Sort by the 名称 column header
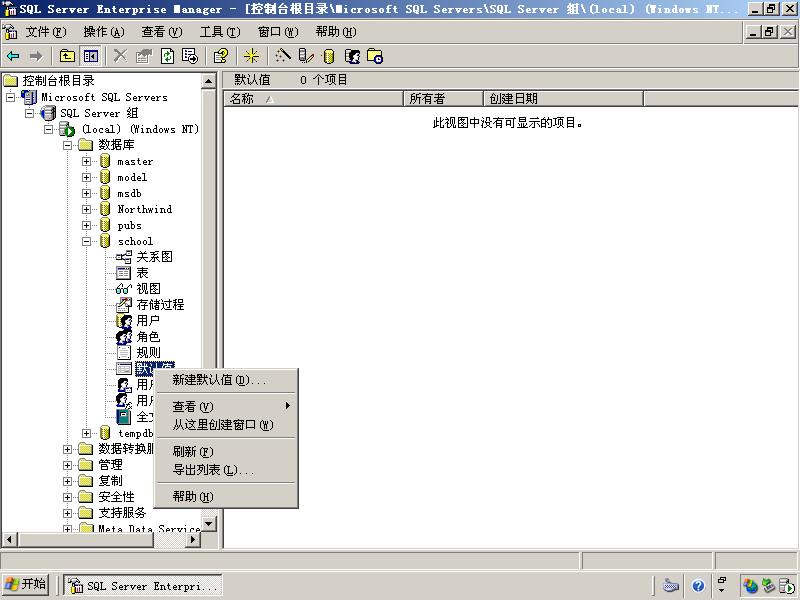Viewport: 800px width, 600px height. (313, 98)
